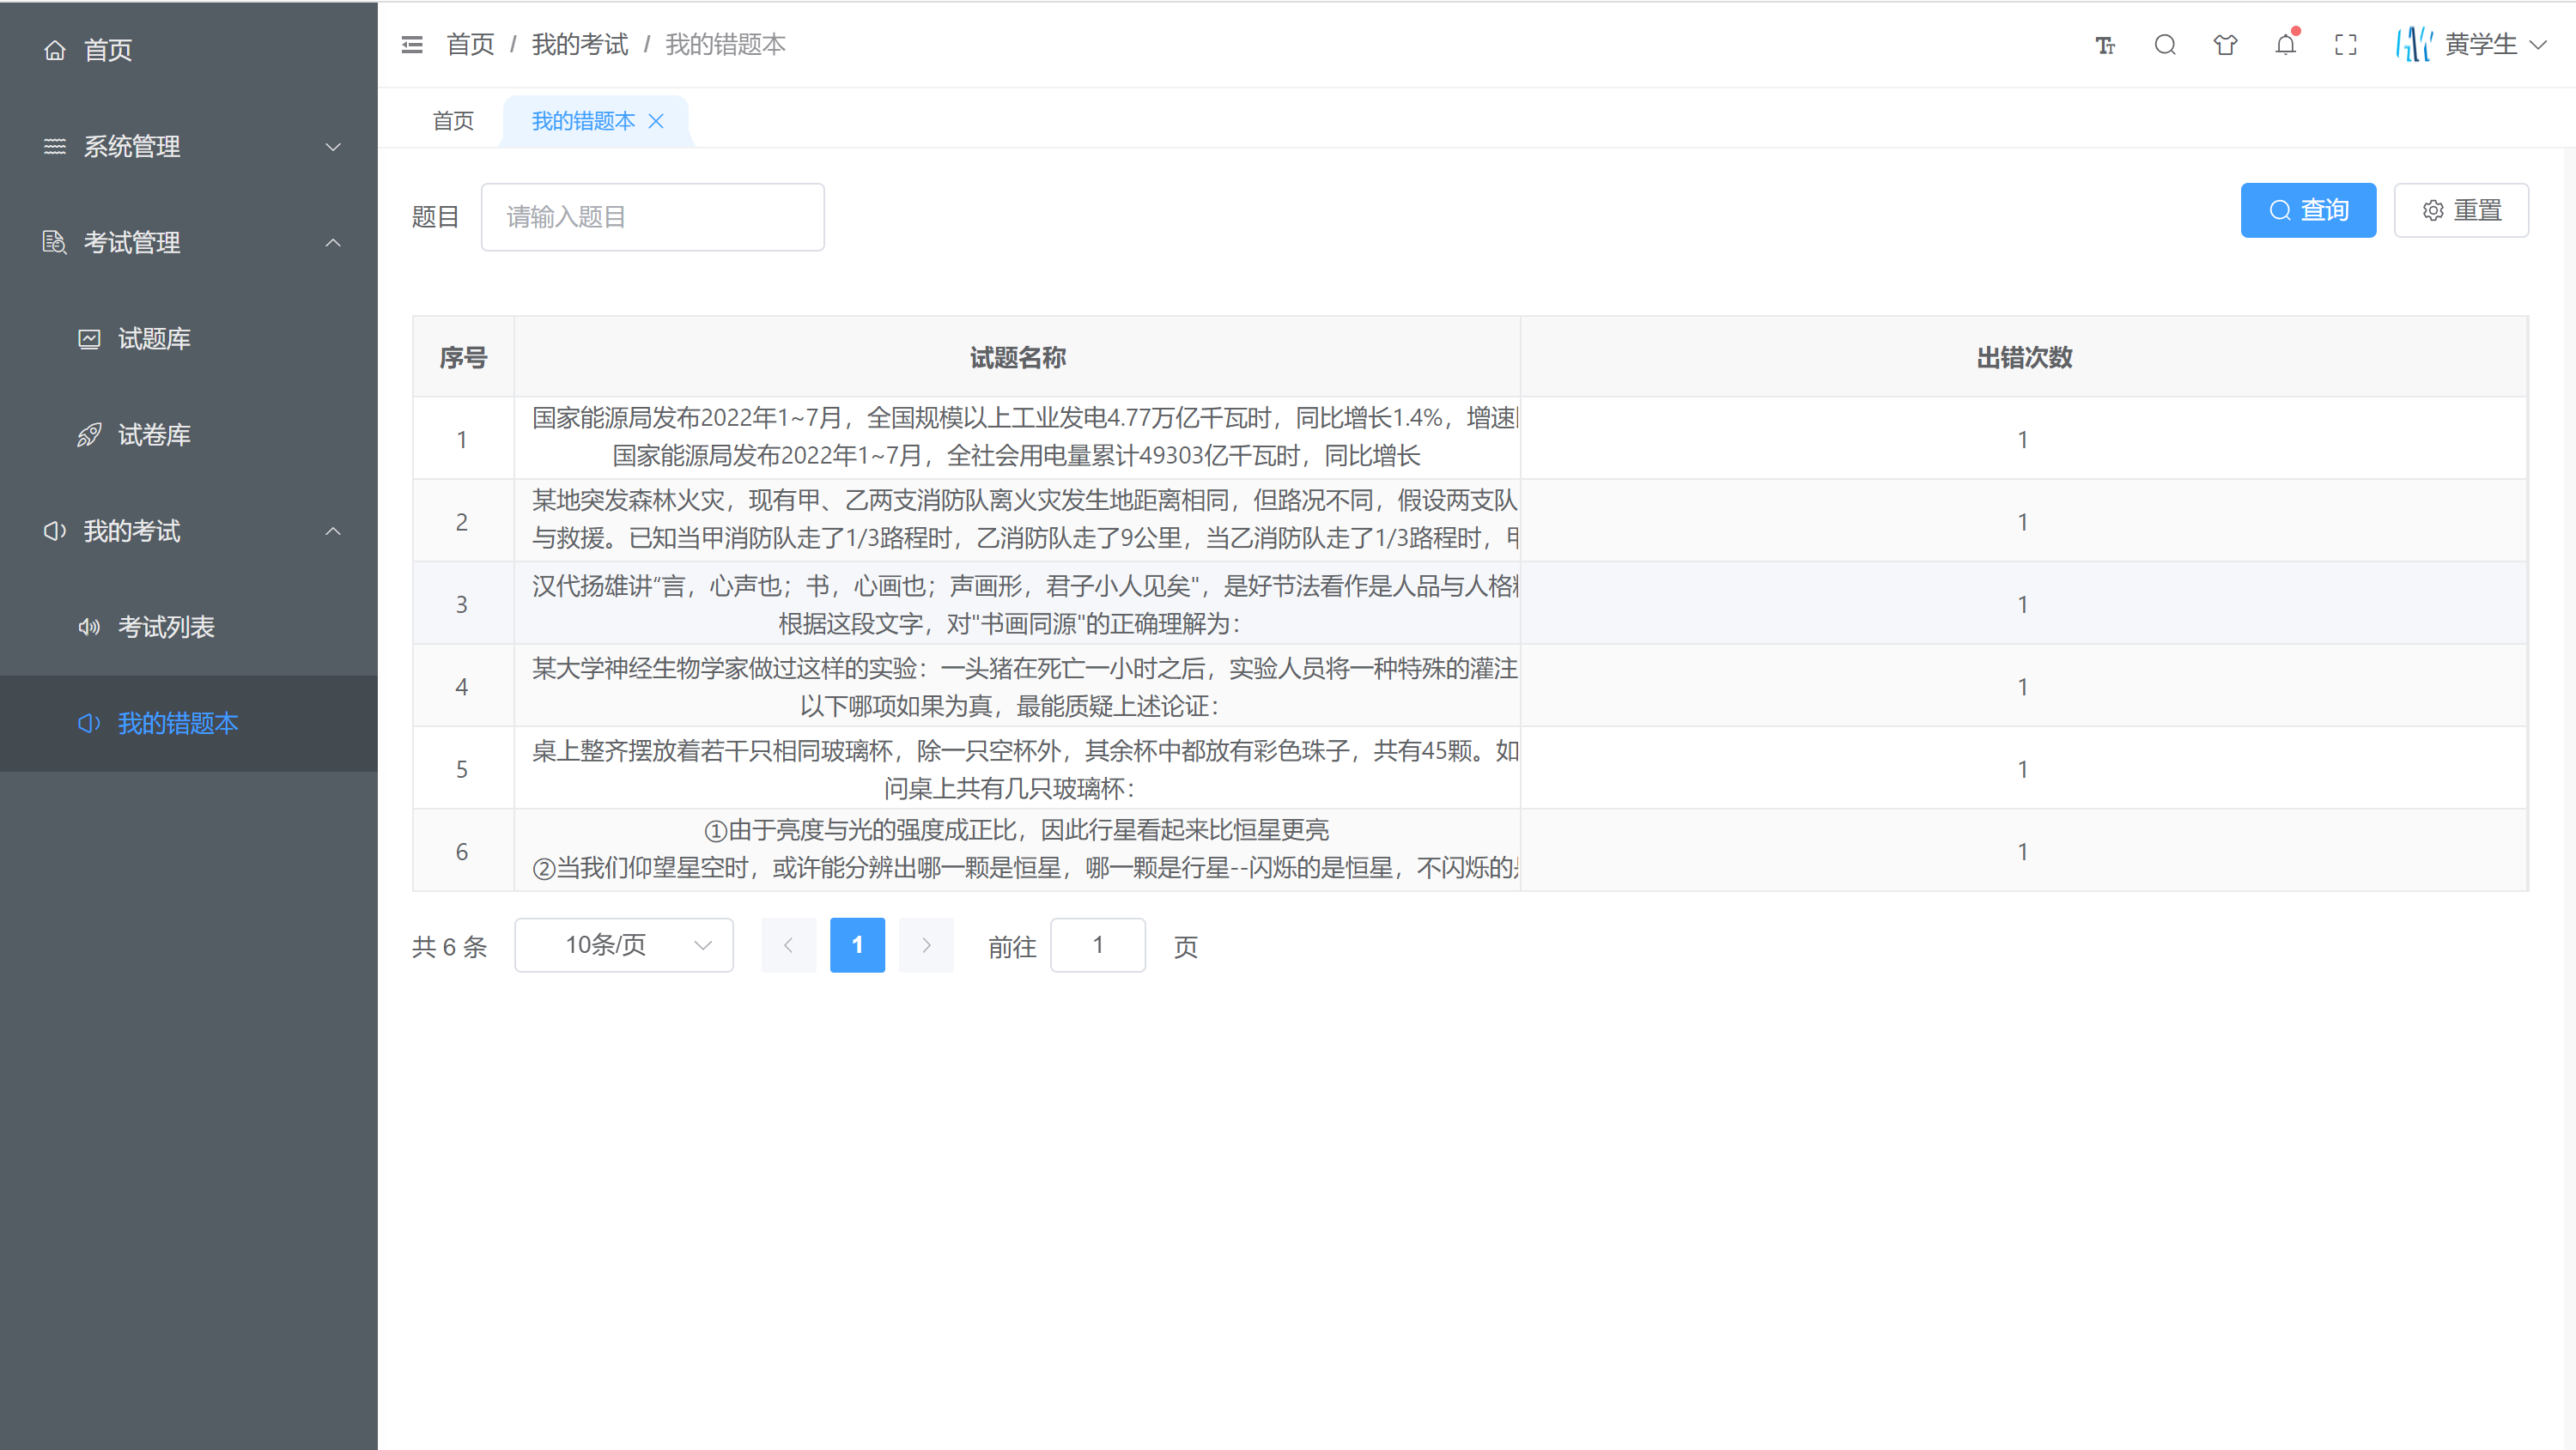2576x1450 pixels.
Task: Open the header search icon
Action: [x=2165, y=45]
